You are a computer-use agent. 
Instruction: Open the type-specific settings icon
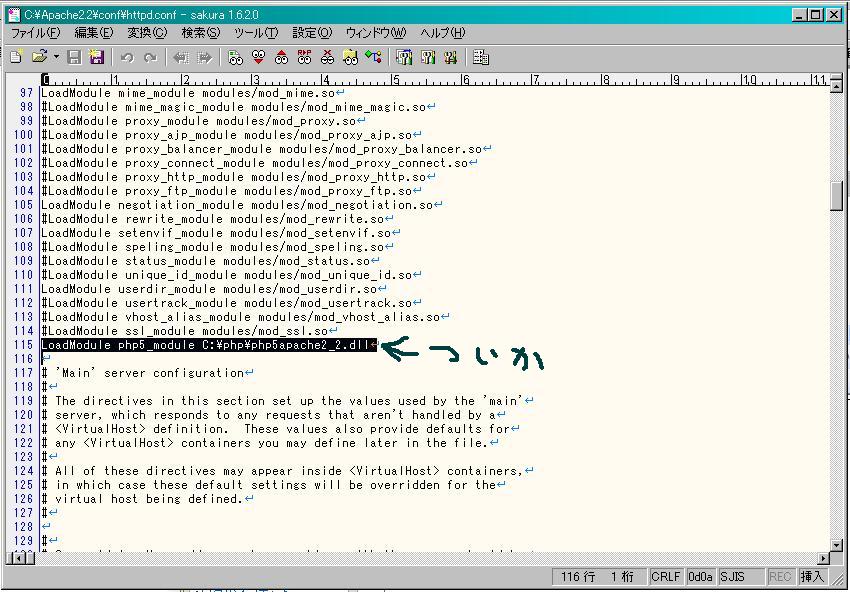[428, 57]
